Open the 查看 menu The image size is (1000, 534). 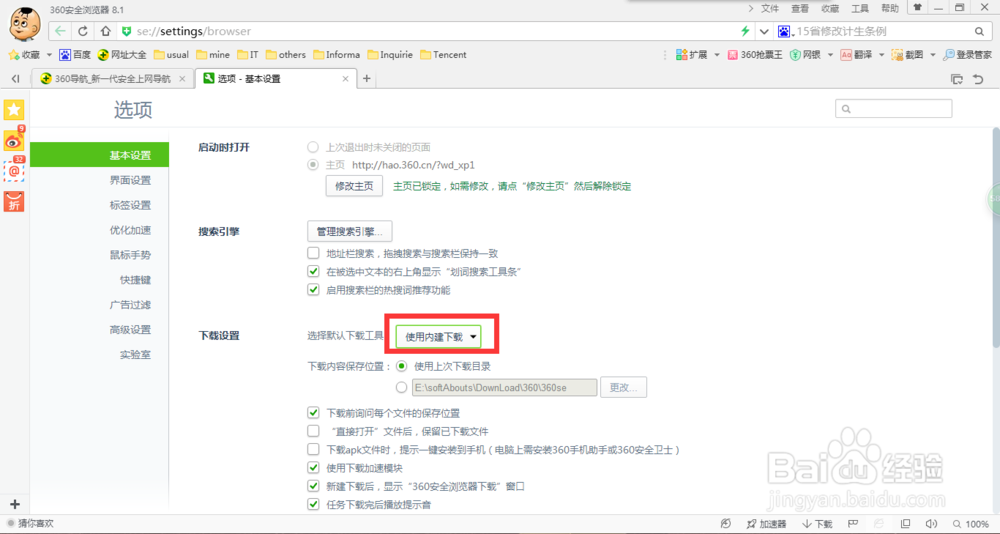800,8
